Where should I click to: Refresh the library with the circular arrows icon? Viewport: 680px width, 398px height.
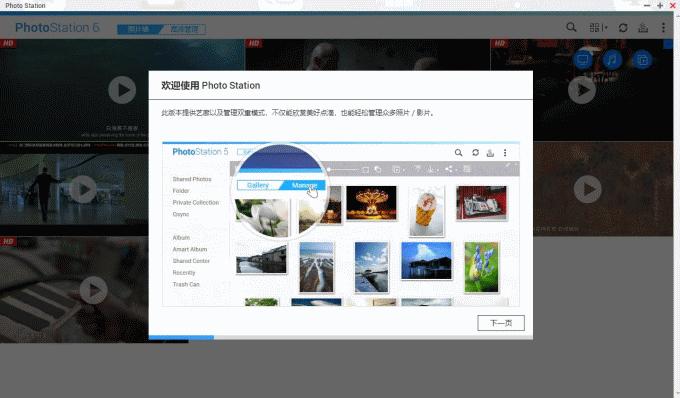623,28
